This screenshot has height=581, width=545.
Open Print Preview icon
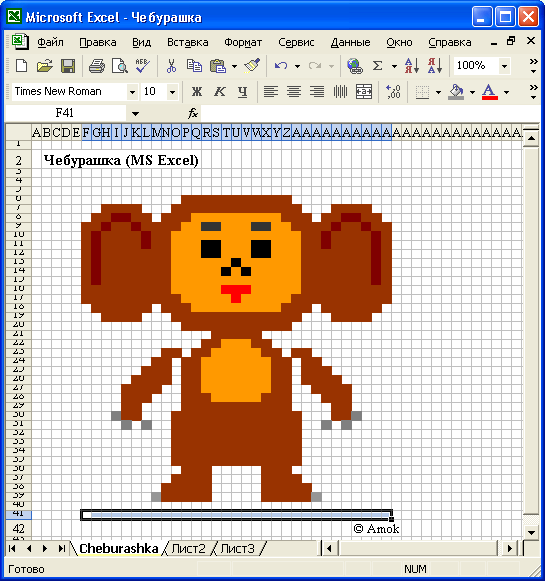tap(120, 66)
